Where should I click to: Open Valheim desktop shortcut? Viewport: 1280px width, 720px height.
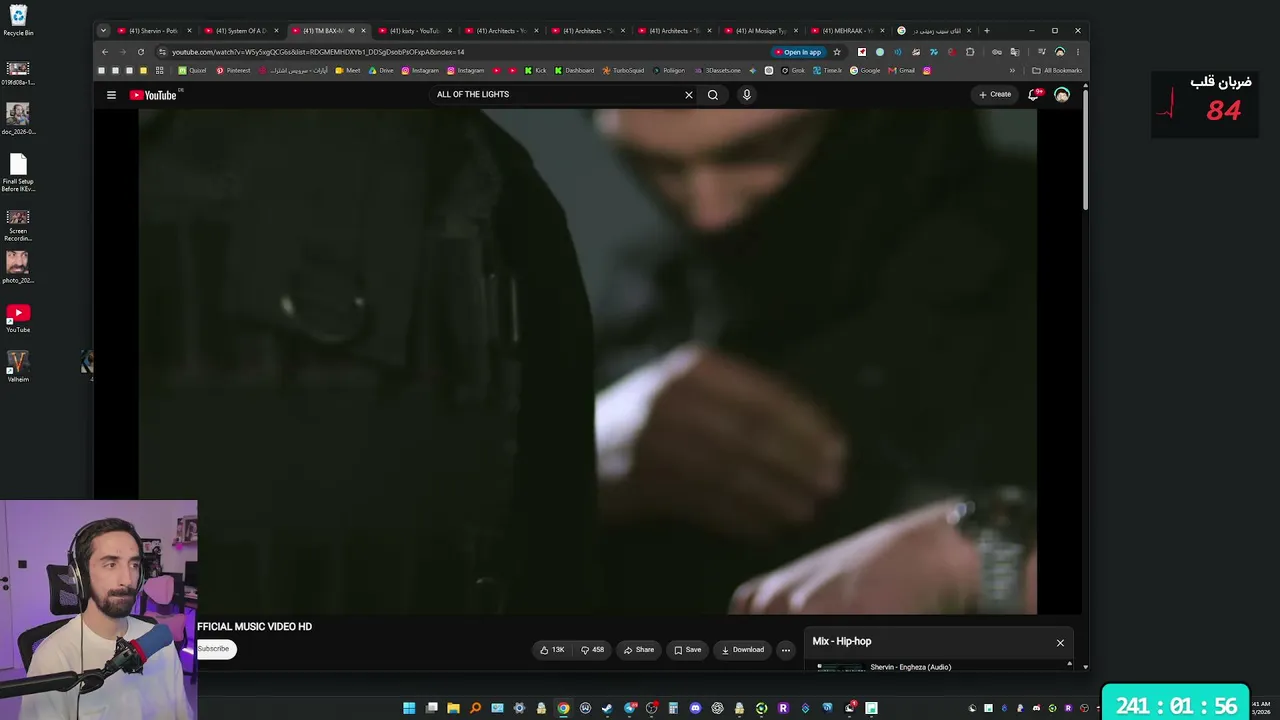(18, 366)
